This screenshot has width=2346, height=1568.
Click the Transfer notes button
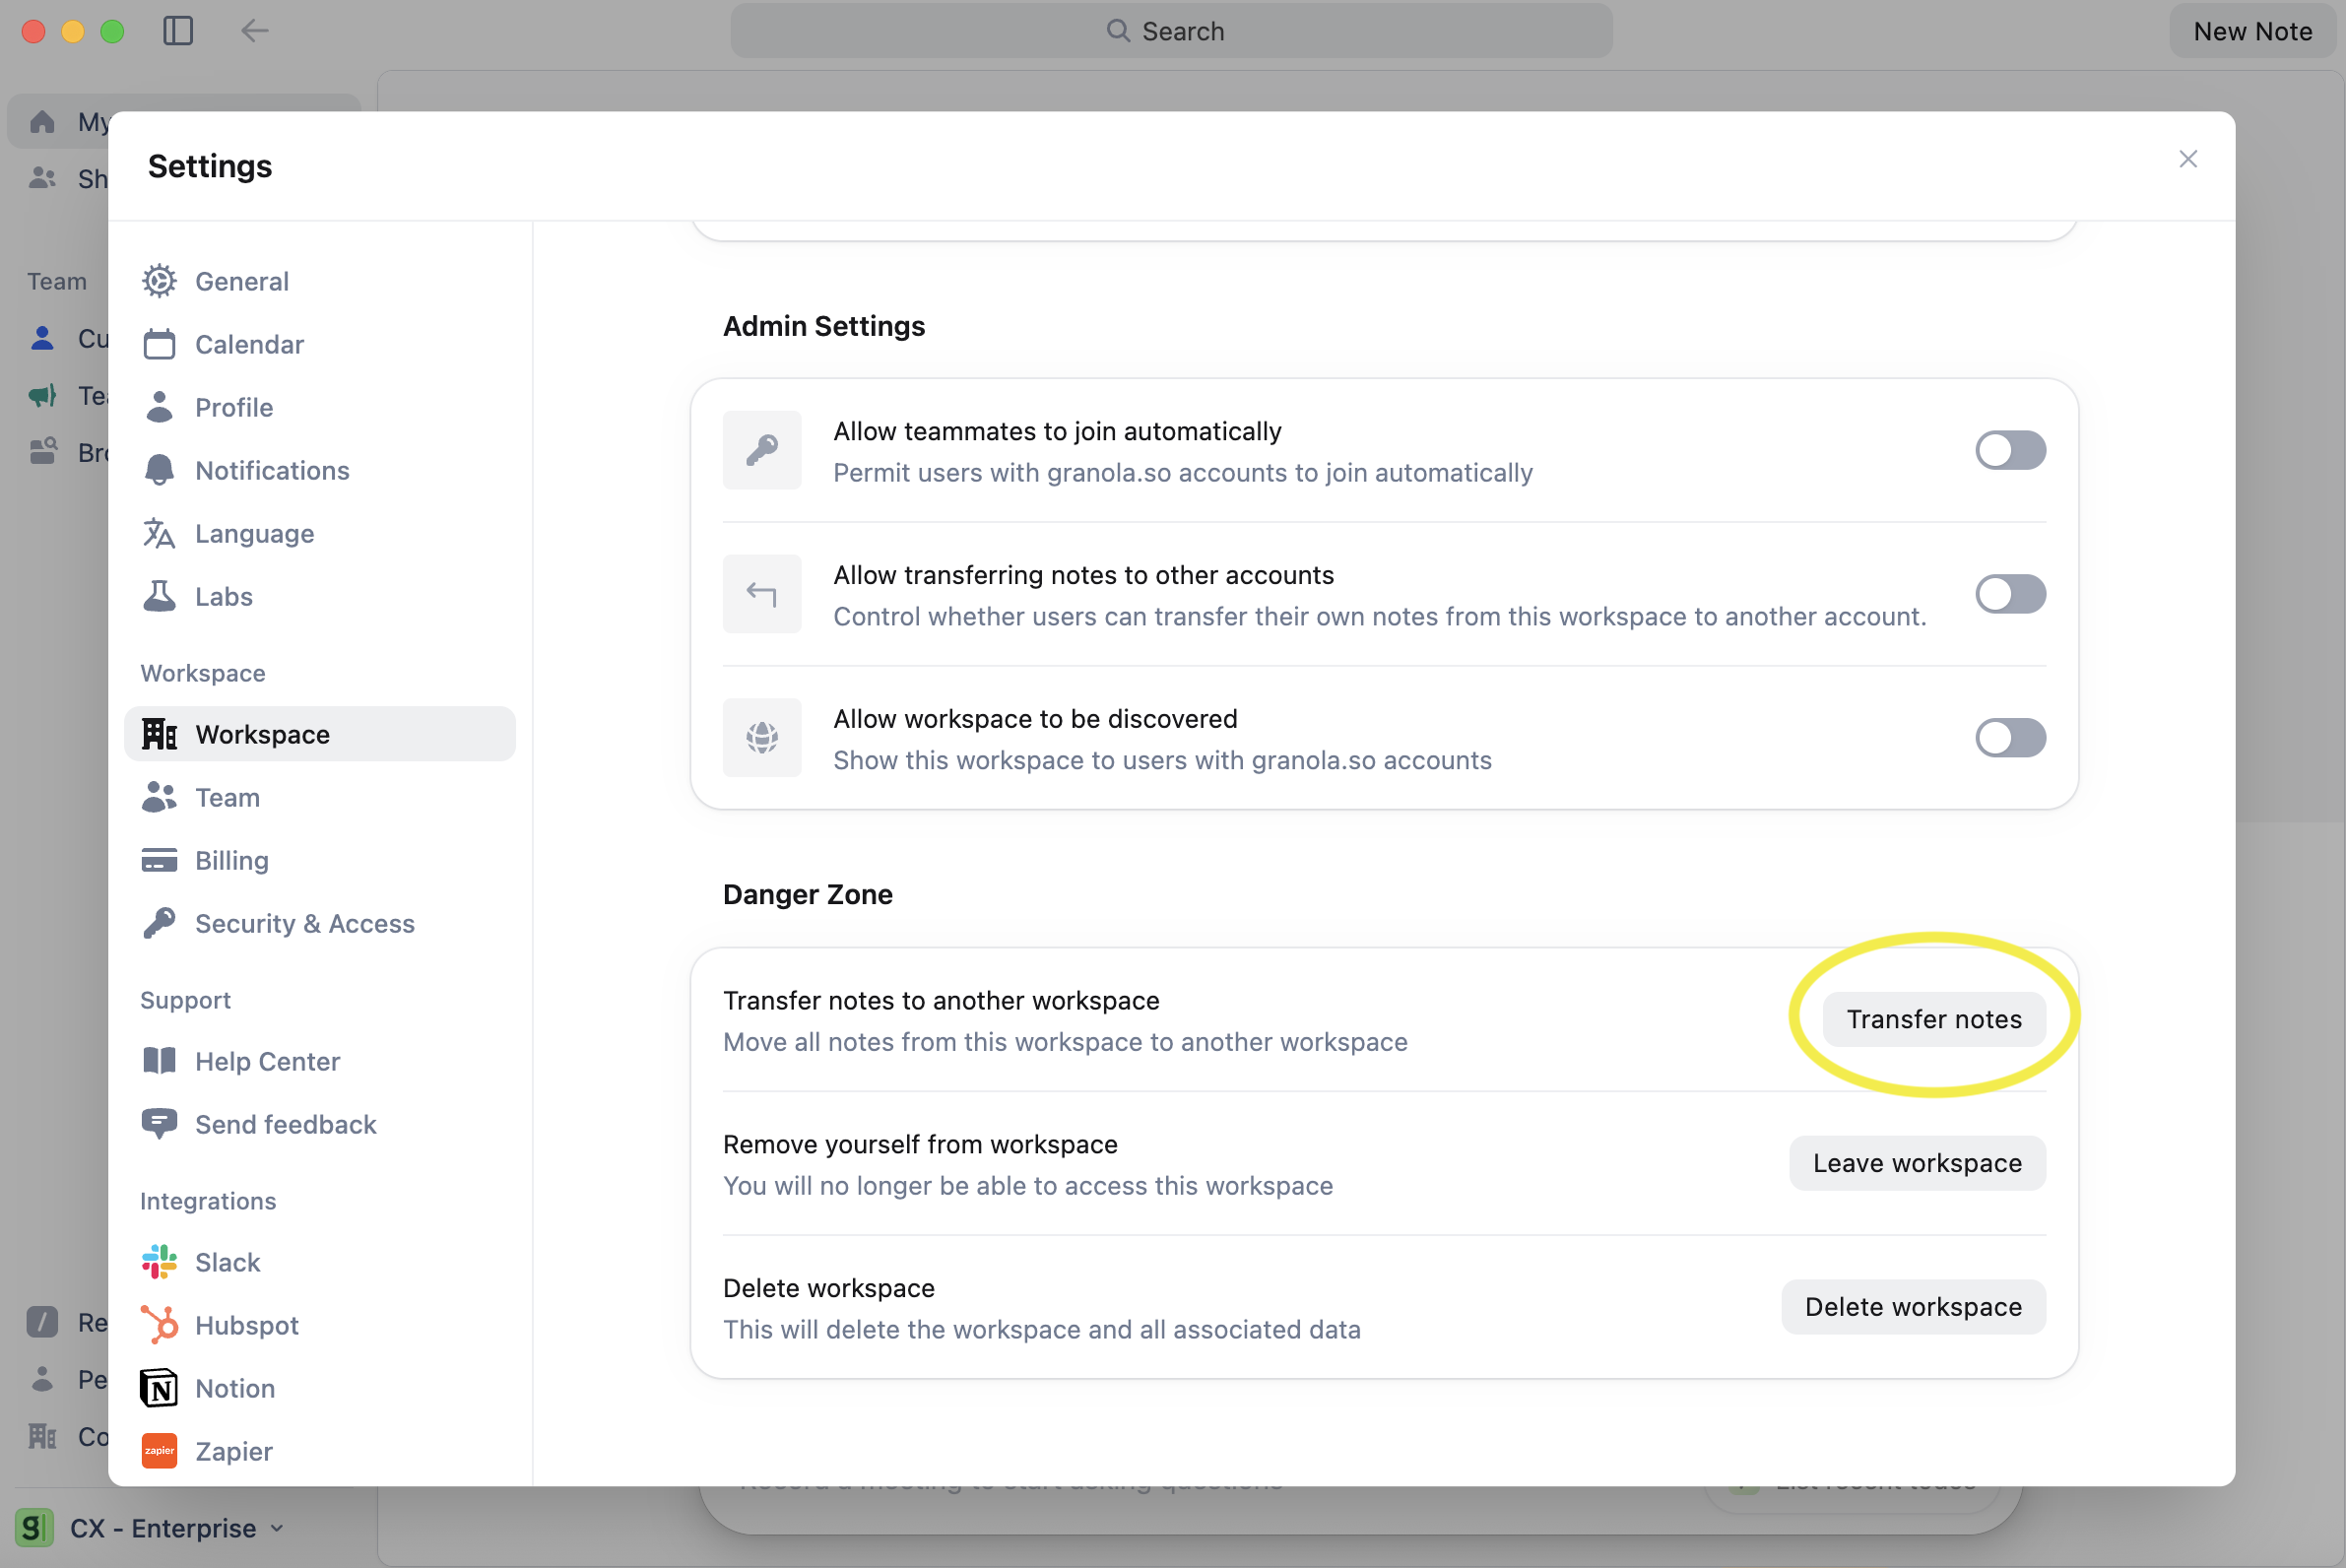[x=1933, y=1018]
